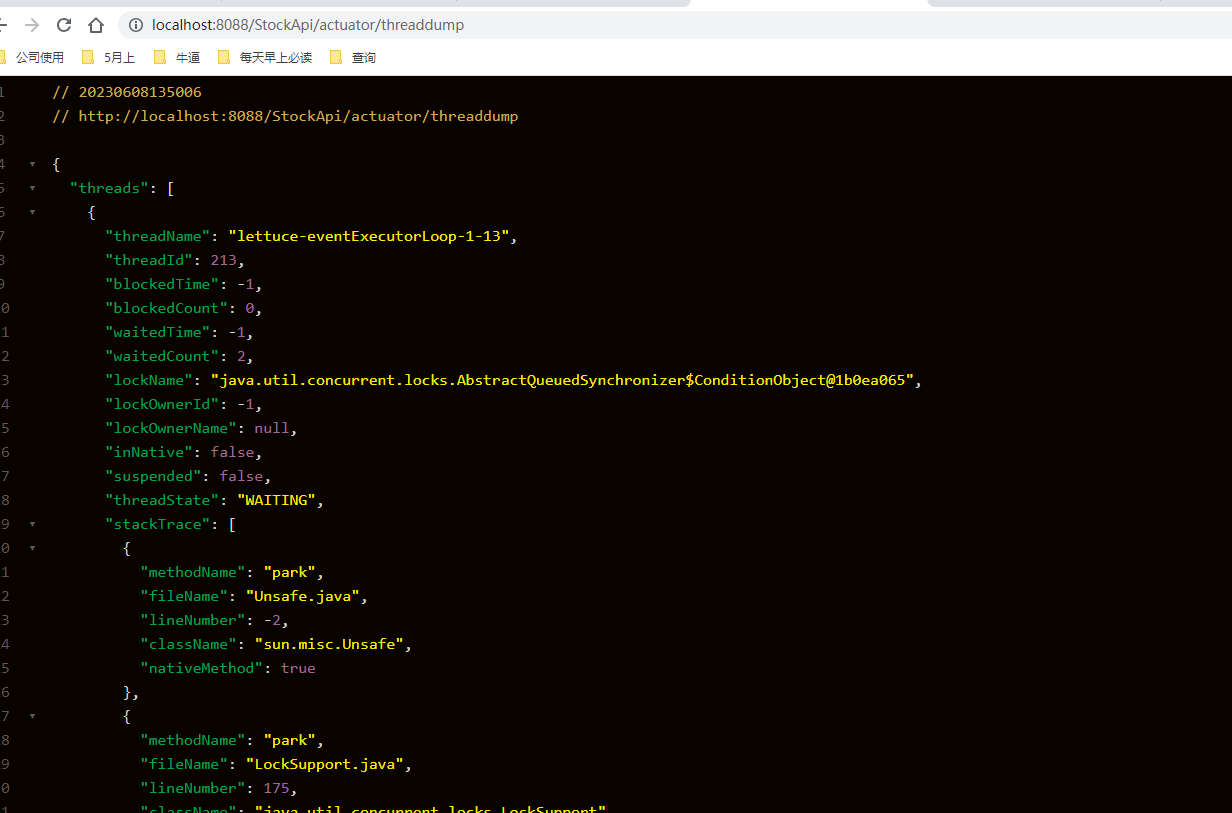Select the "waitedTime" key
The width and height of the screenshot is (1232, 813).
tap(158, 332)
